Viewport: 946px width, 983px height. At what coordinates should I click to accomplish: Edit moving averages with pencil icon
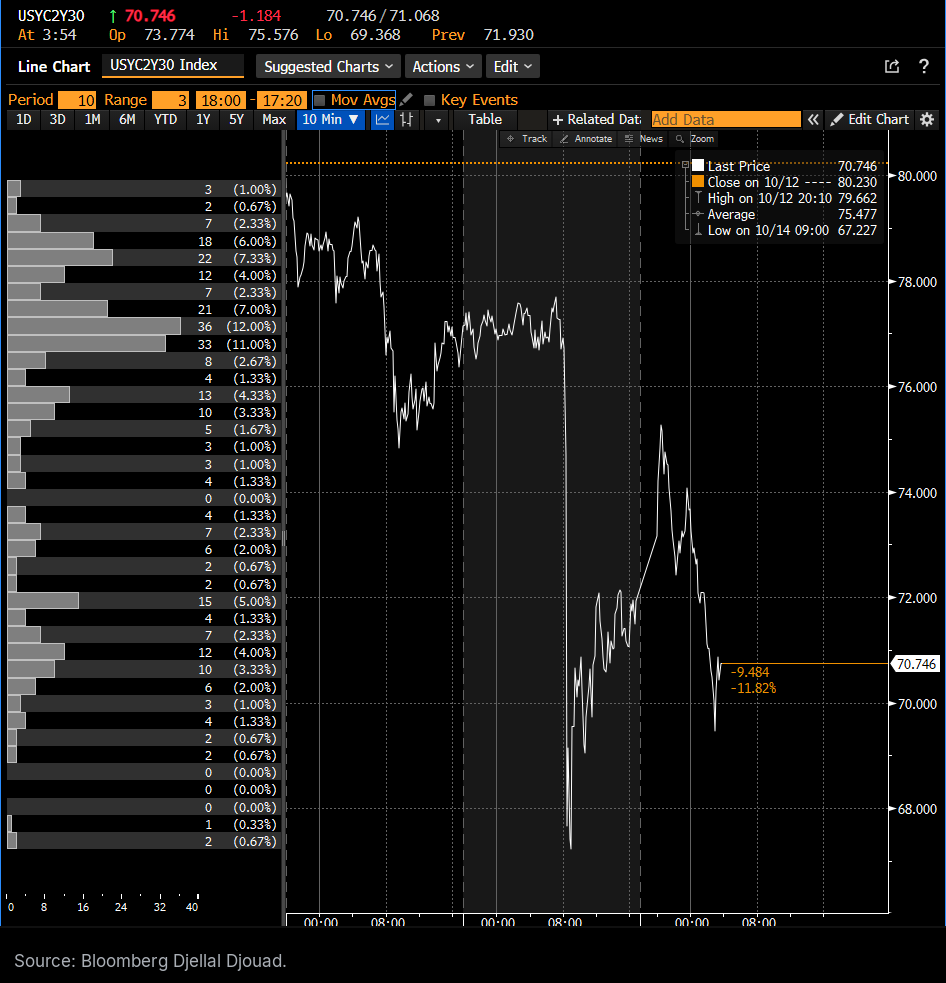click(x=406, y=99)
